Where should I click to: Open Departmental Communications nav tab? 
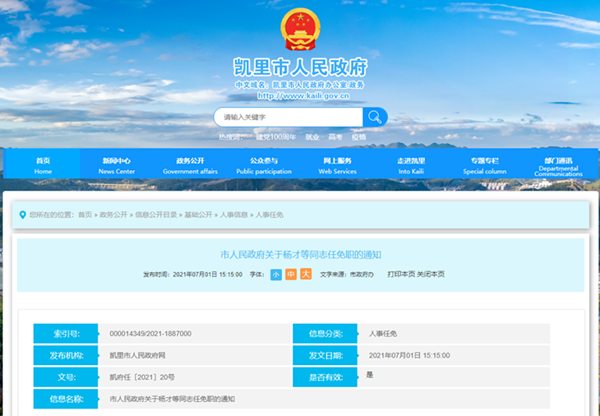pos(558,166)
